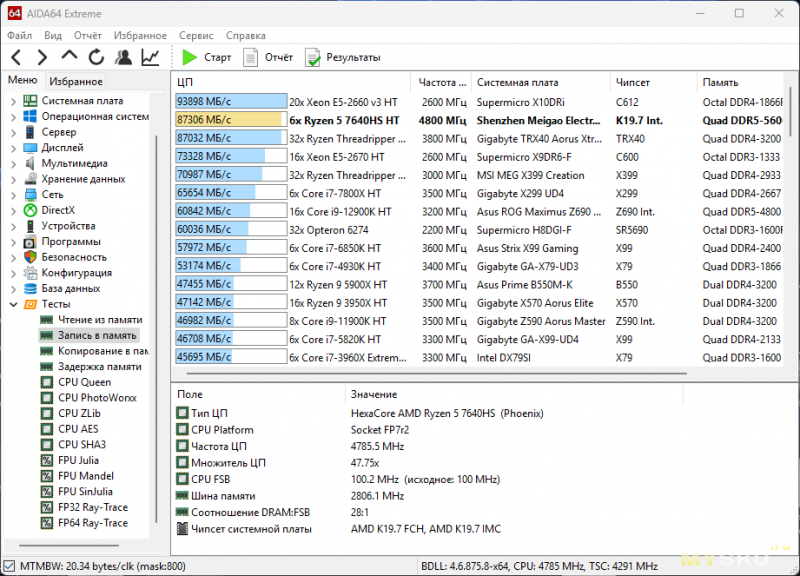Click the vertical scrollbar of the sidebar tree
This screenshot has height=576, width=800.
(156, 329)
